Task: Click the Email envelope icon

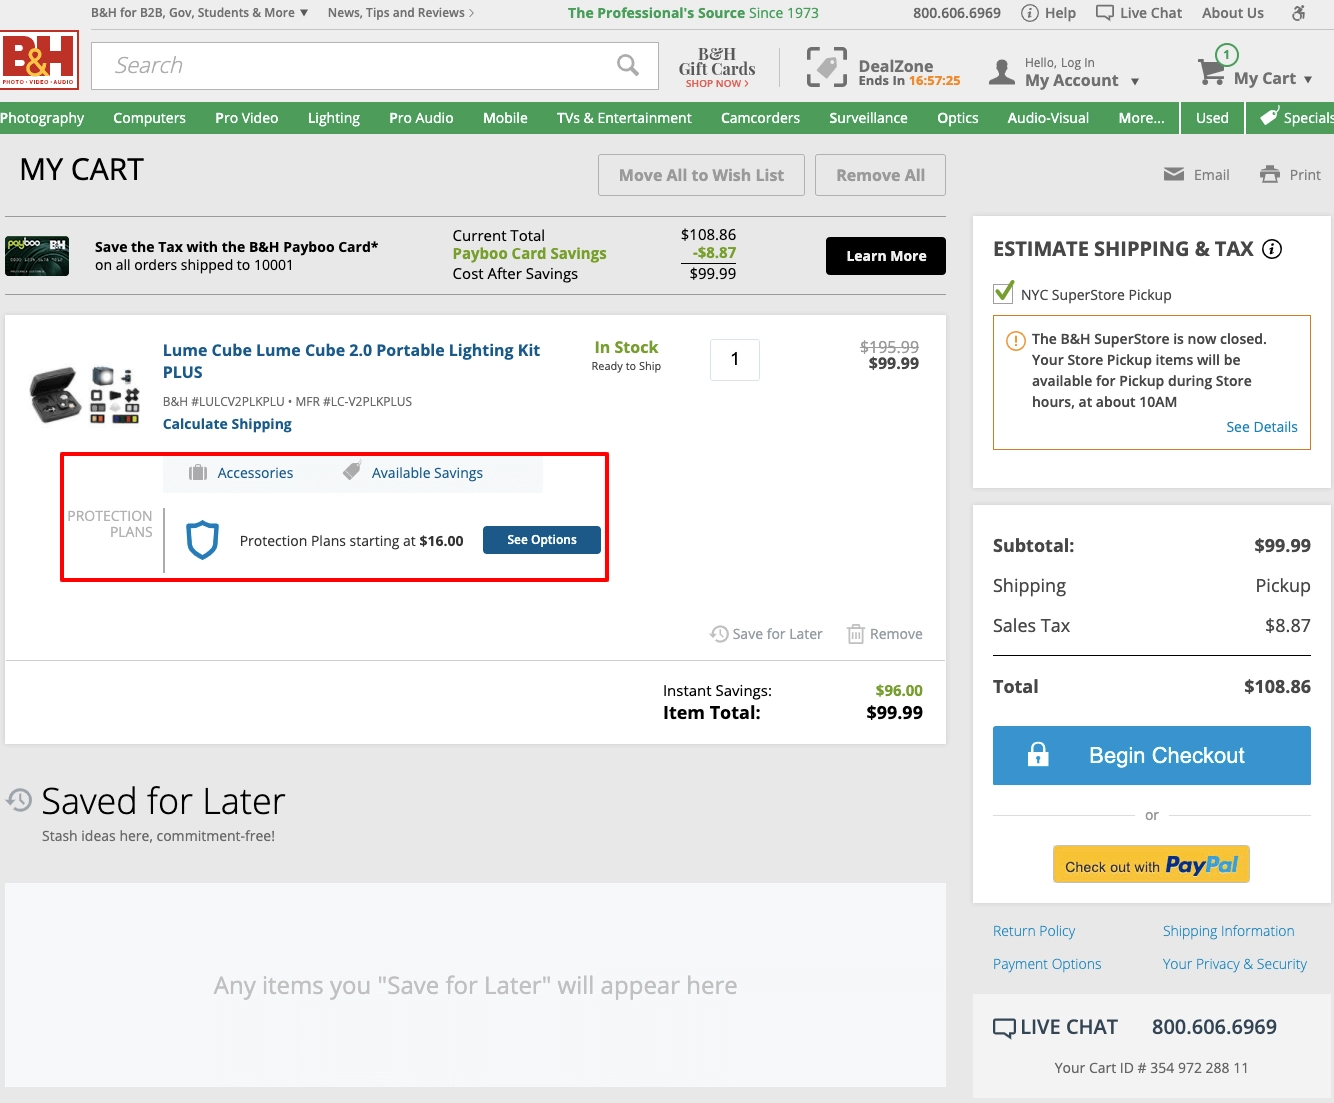Action: [1174, 175]
